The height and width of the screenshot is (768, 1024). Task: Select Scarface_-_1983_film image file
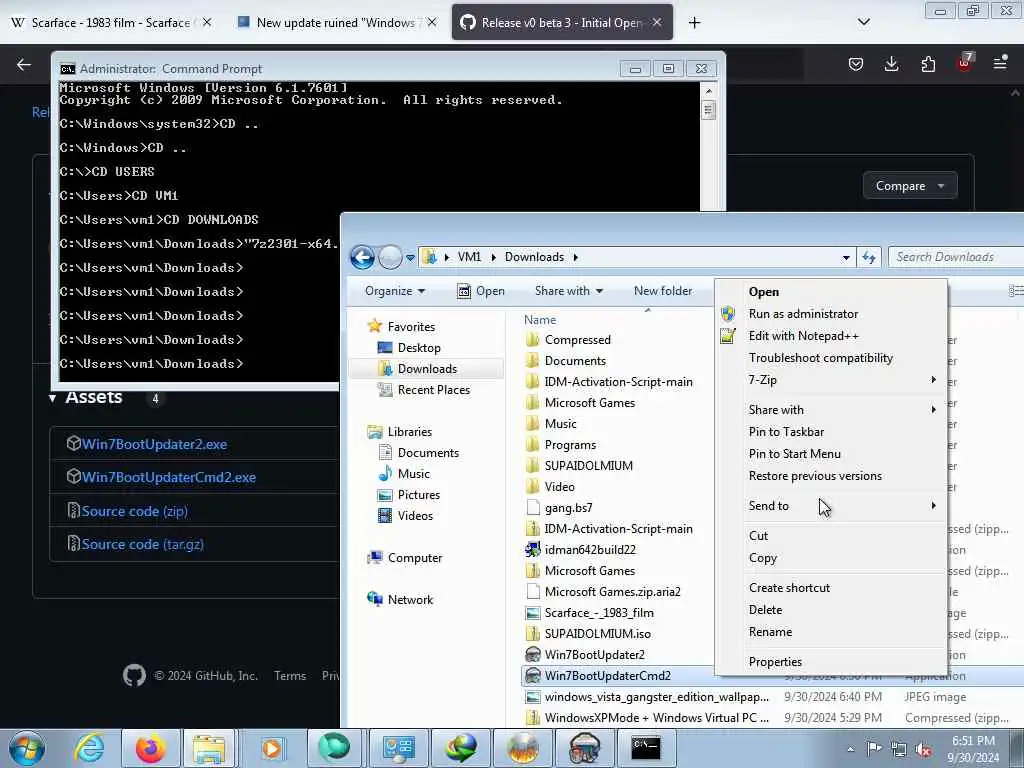[x=599, y=613]
